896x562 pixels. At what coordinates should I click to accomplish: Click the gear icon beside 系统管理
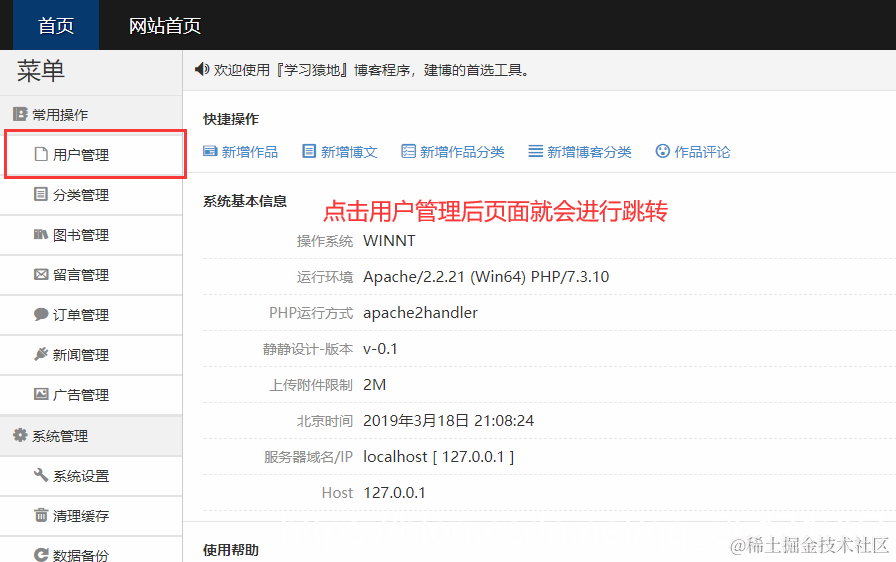click(20, 435)
